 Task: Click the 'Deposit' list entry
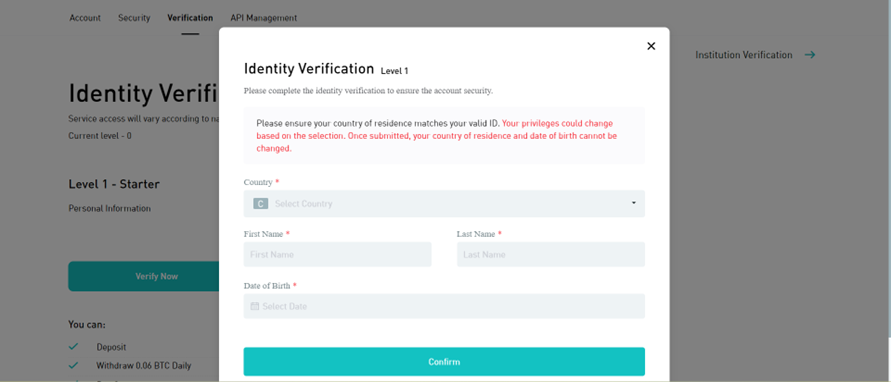click(x=111, y=347)
